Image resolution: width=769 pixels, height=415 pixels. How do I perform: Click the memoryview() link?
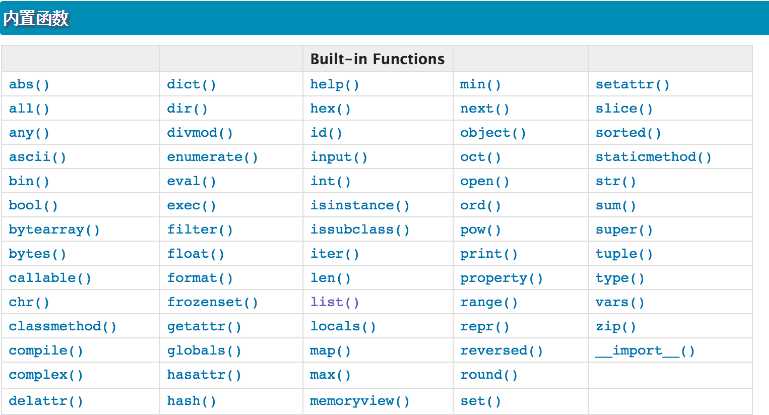pyautogui.click(x=359, y=401)
